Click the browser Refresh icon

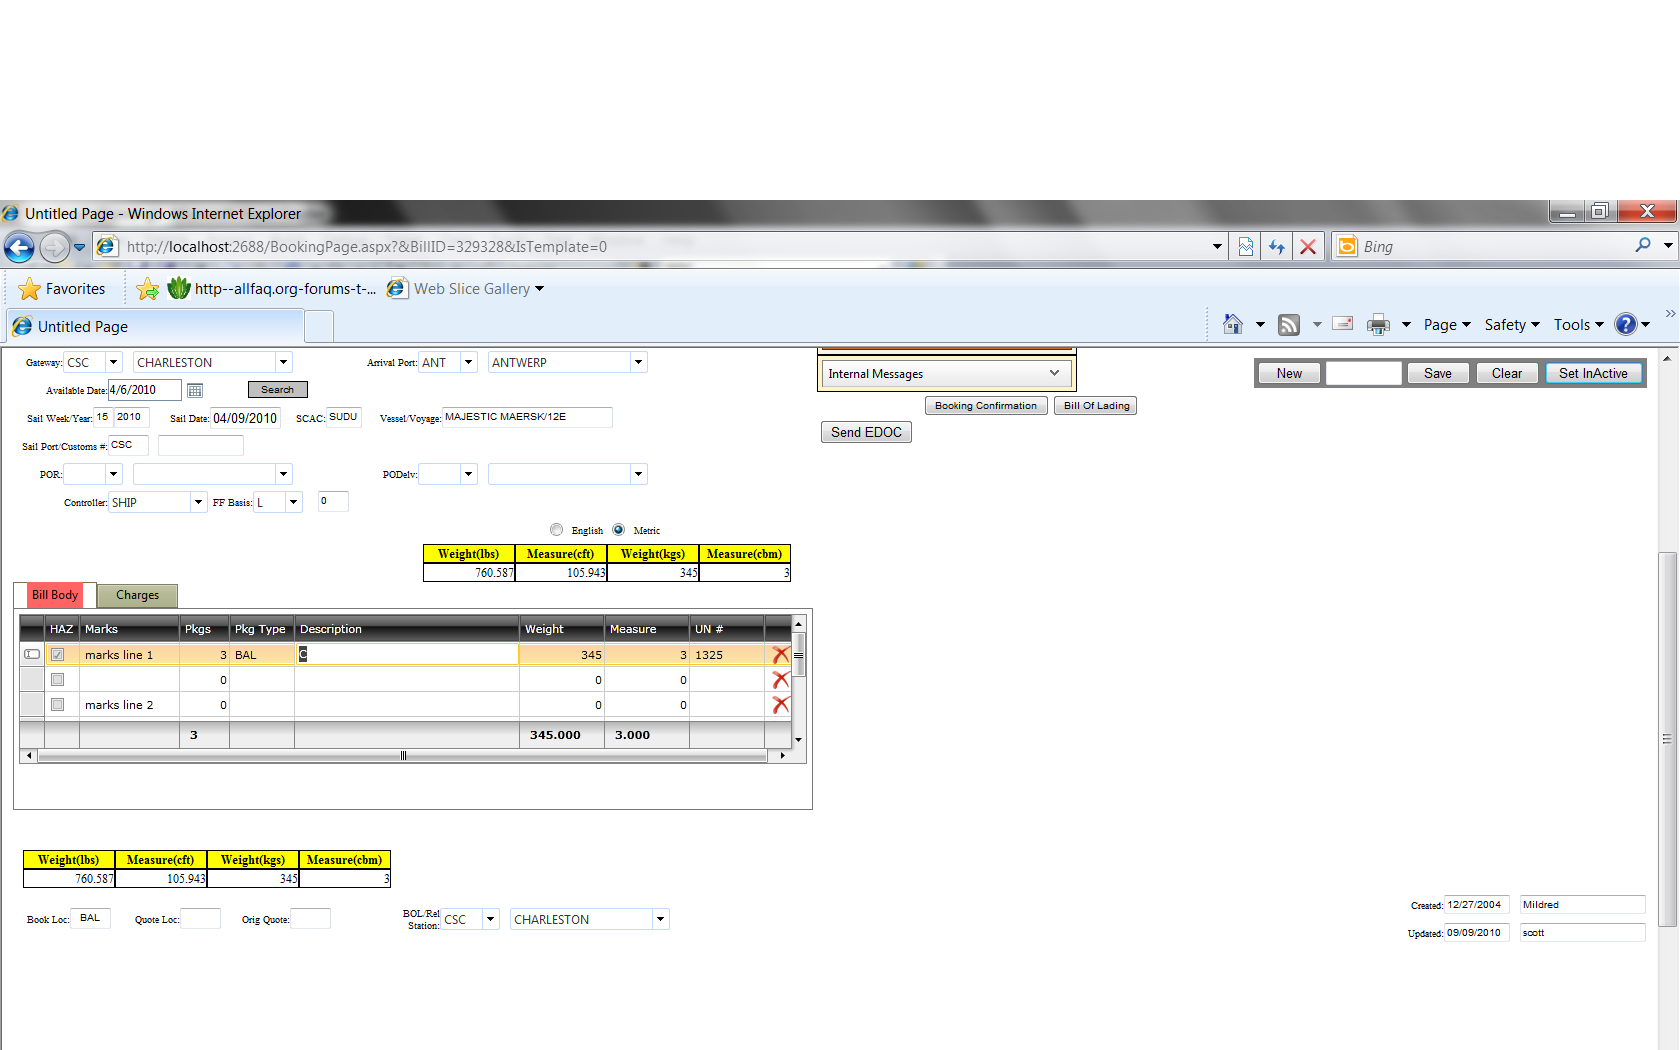(x=1277, y=247)
